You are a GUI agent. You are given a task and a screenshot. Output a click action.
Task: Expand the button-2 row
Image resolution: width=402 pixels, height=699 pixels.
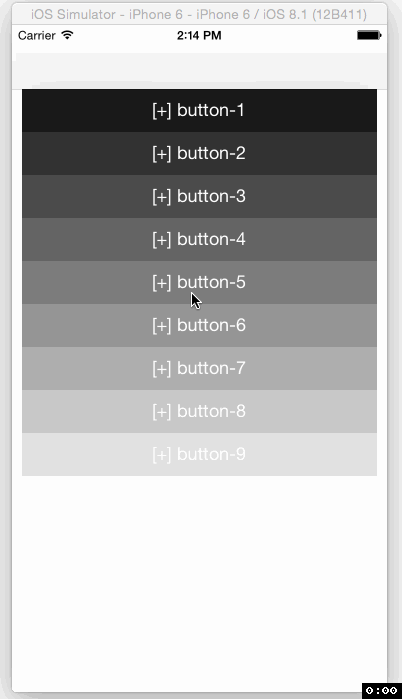pyautogui.click(x=199, y=153)
